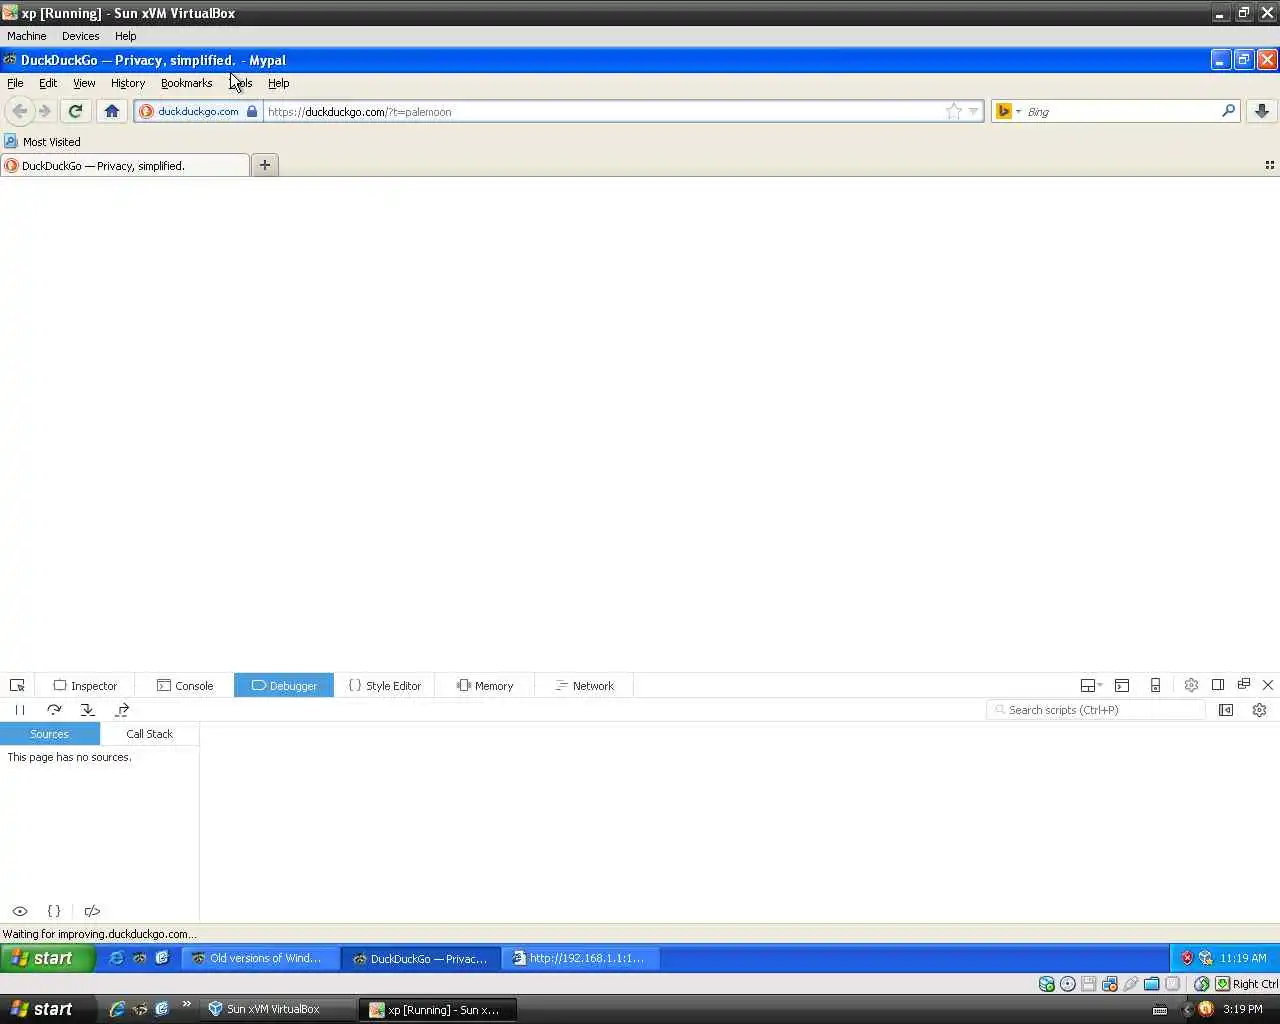Click the guest Internet Explorer quick launch icon
This screenshot has width=1280, height=1024.
116,958
